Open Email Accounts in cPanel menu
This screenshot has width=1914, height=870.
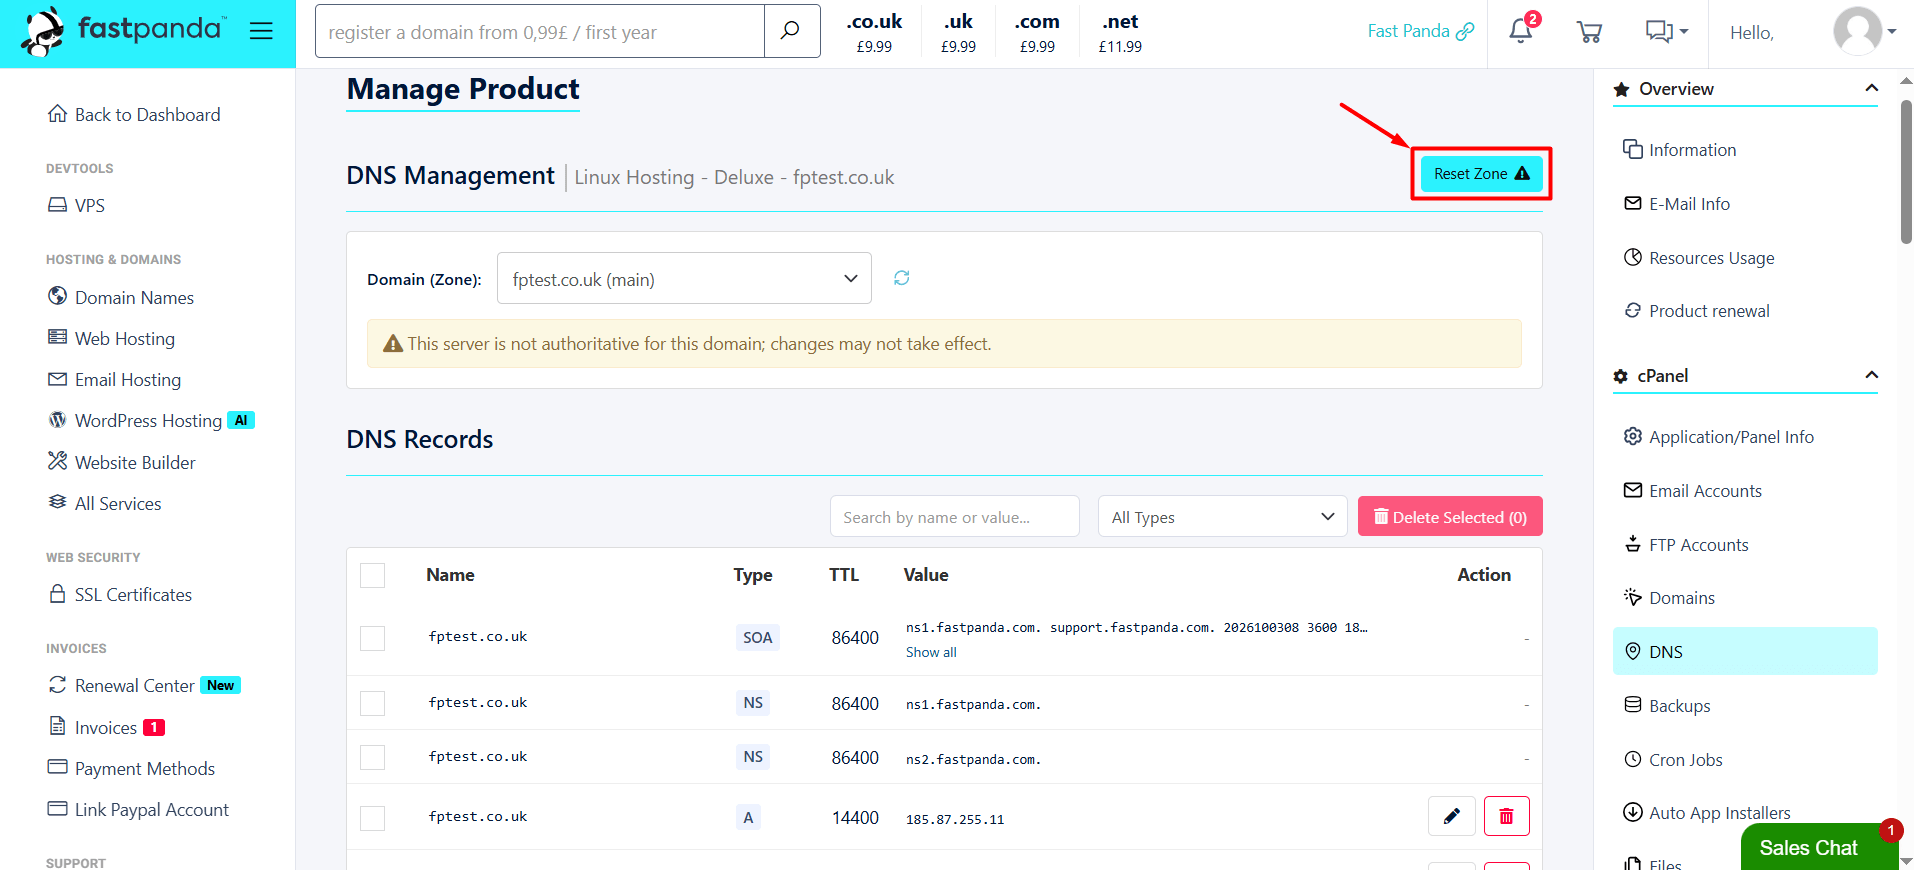pyautogui.click(x=1692, y=491)
